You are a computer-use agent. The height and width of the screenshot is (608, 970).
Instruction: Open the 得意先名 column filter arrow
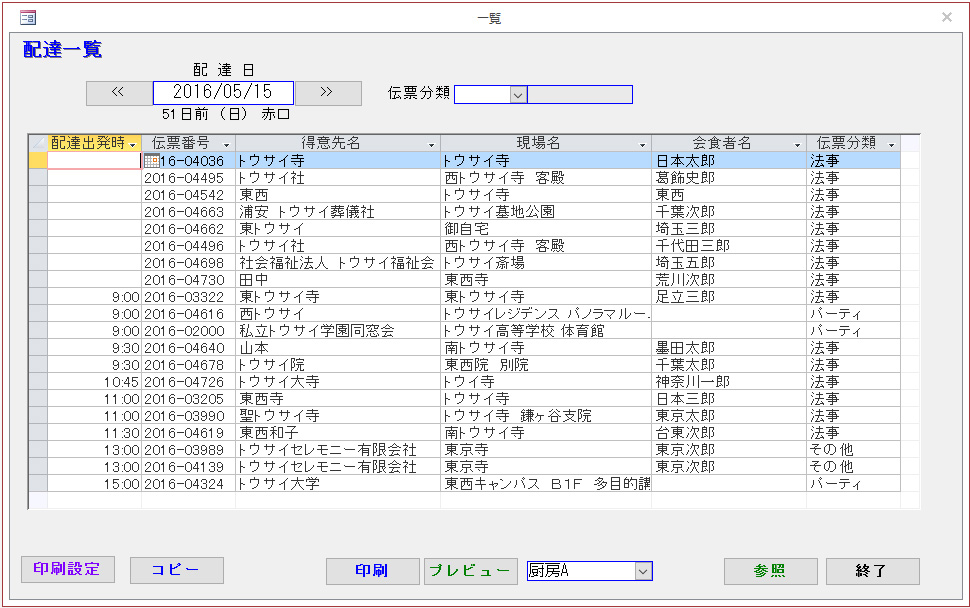coord(431,144)
